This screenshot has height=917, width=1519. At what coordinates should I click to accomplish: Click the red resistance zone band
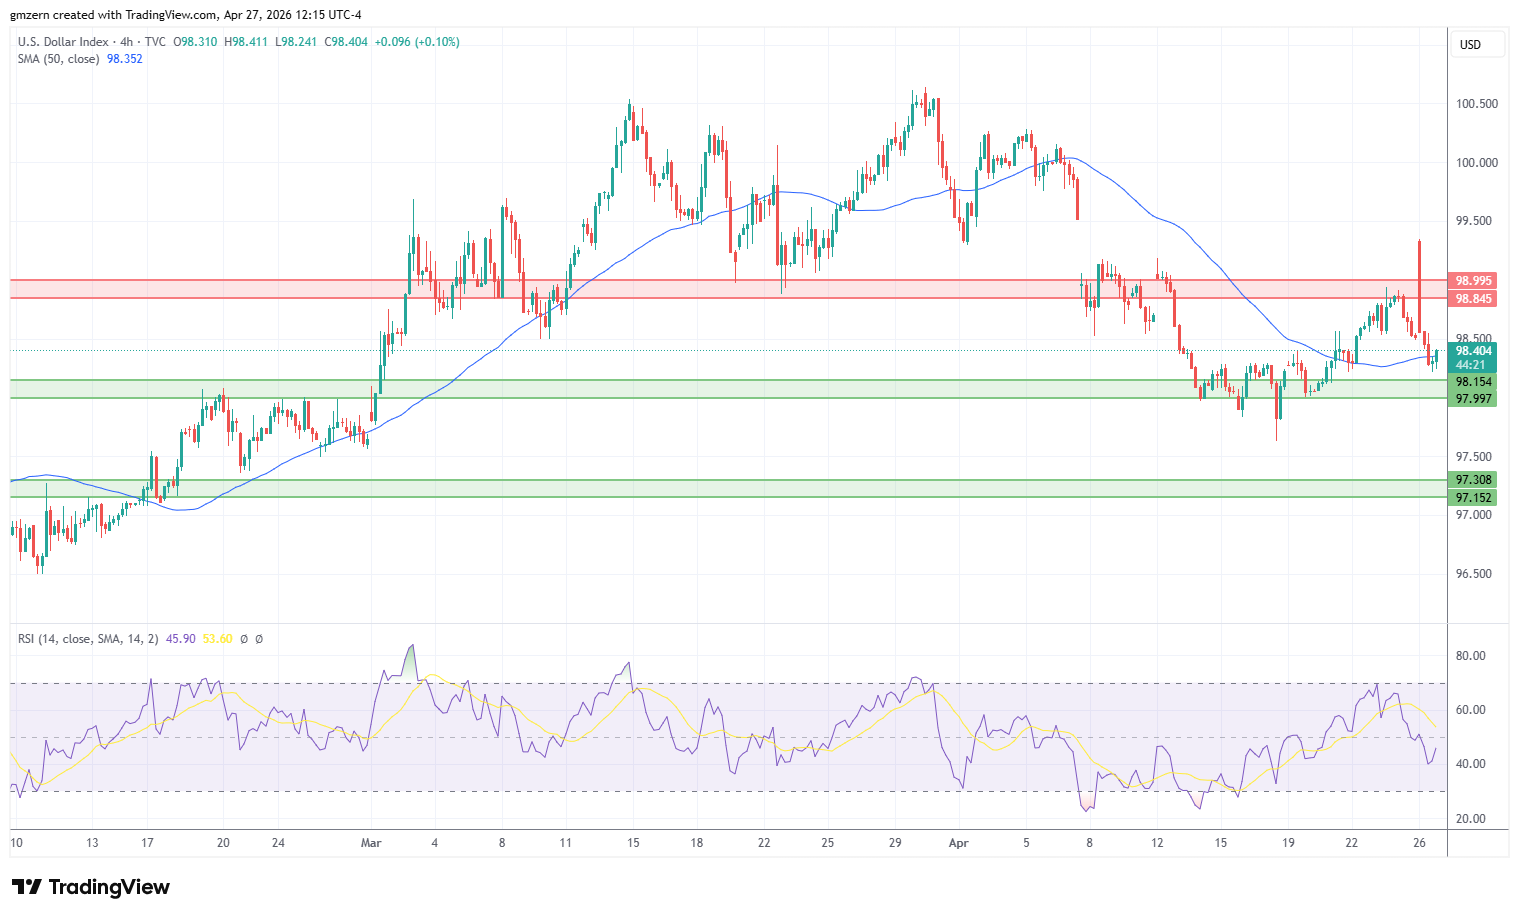(x=728, y=289)
